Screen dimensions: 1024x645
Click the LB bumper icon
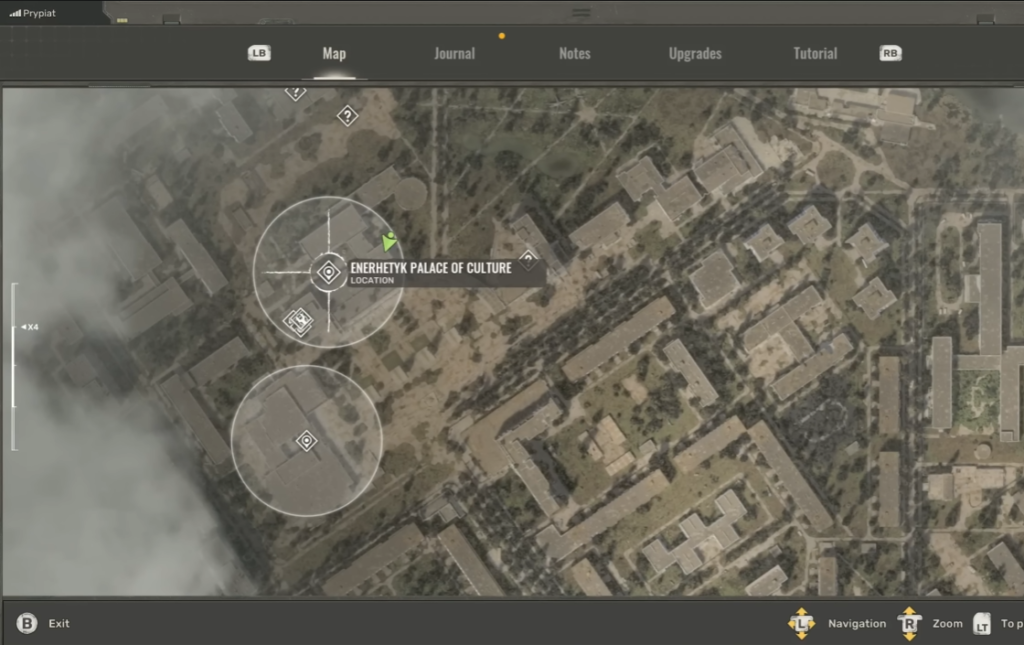pos(259,53)
